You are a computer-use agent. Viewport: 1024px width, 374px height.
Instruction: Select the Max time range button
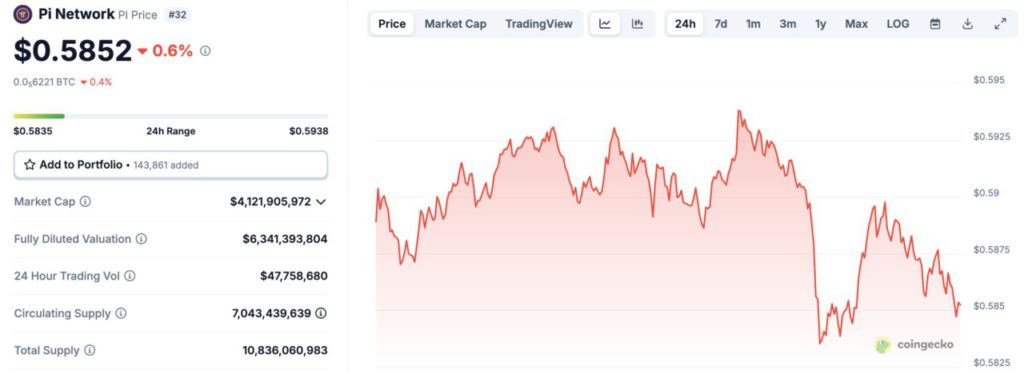point(856,24)
